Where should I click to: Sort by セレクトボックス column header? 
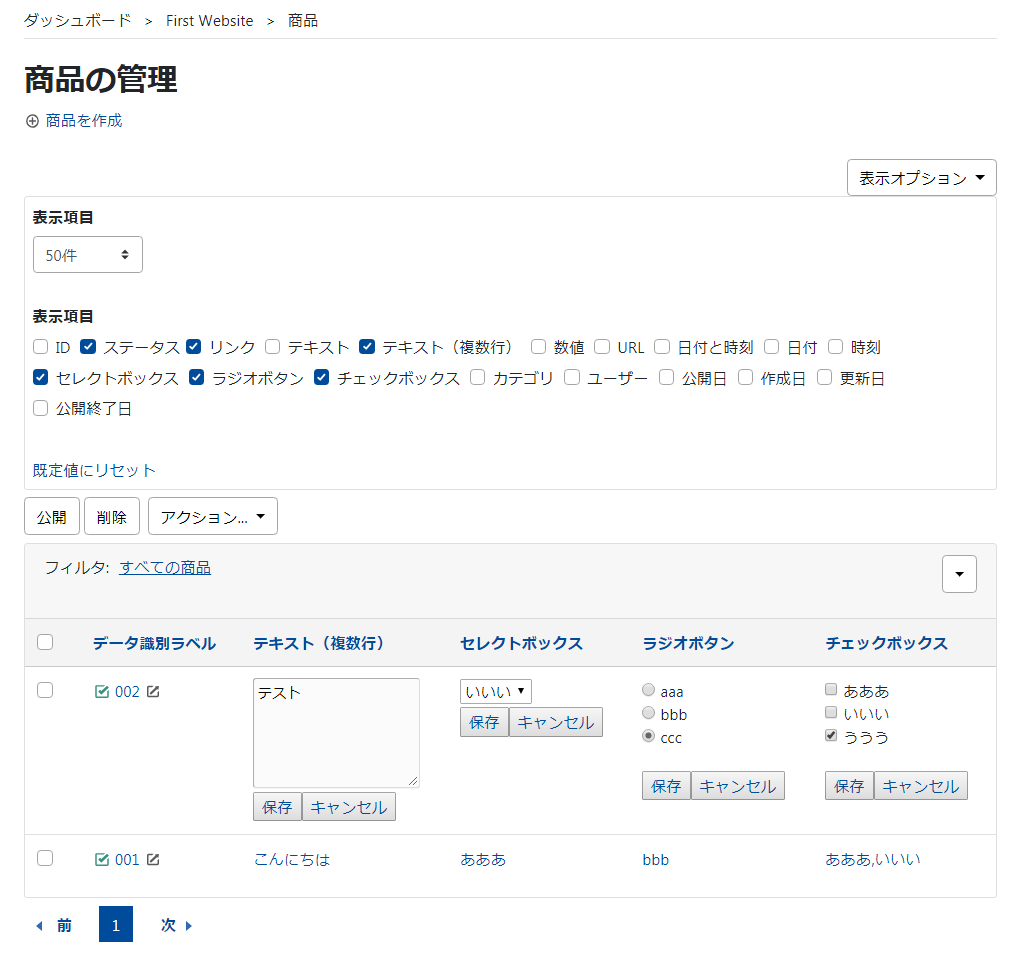pyautogui.click(x=521, y=643)
